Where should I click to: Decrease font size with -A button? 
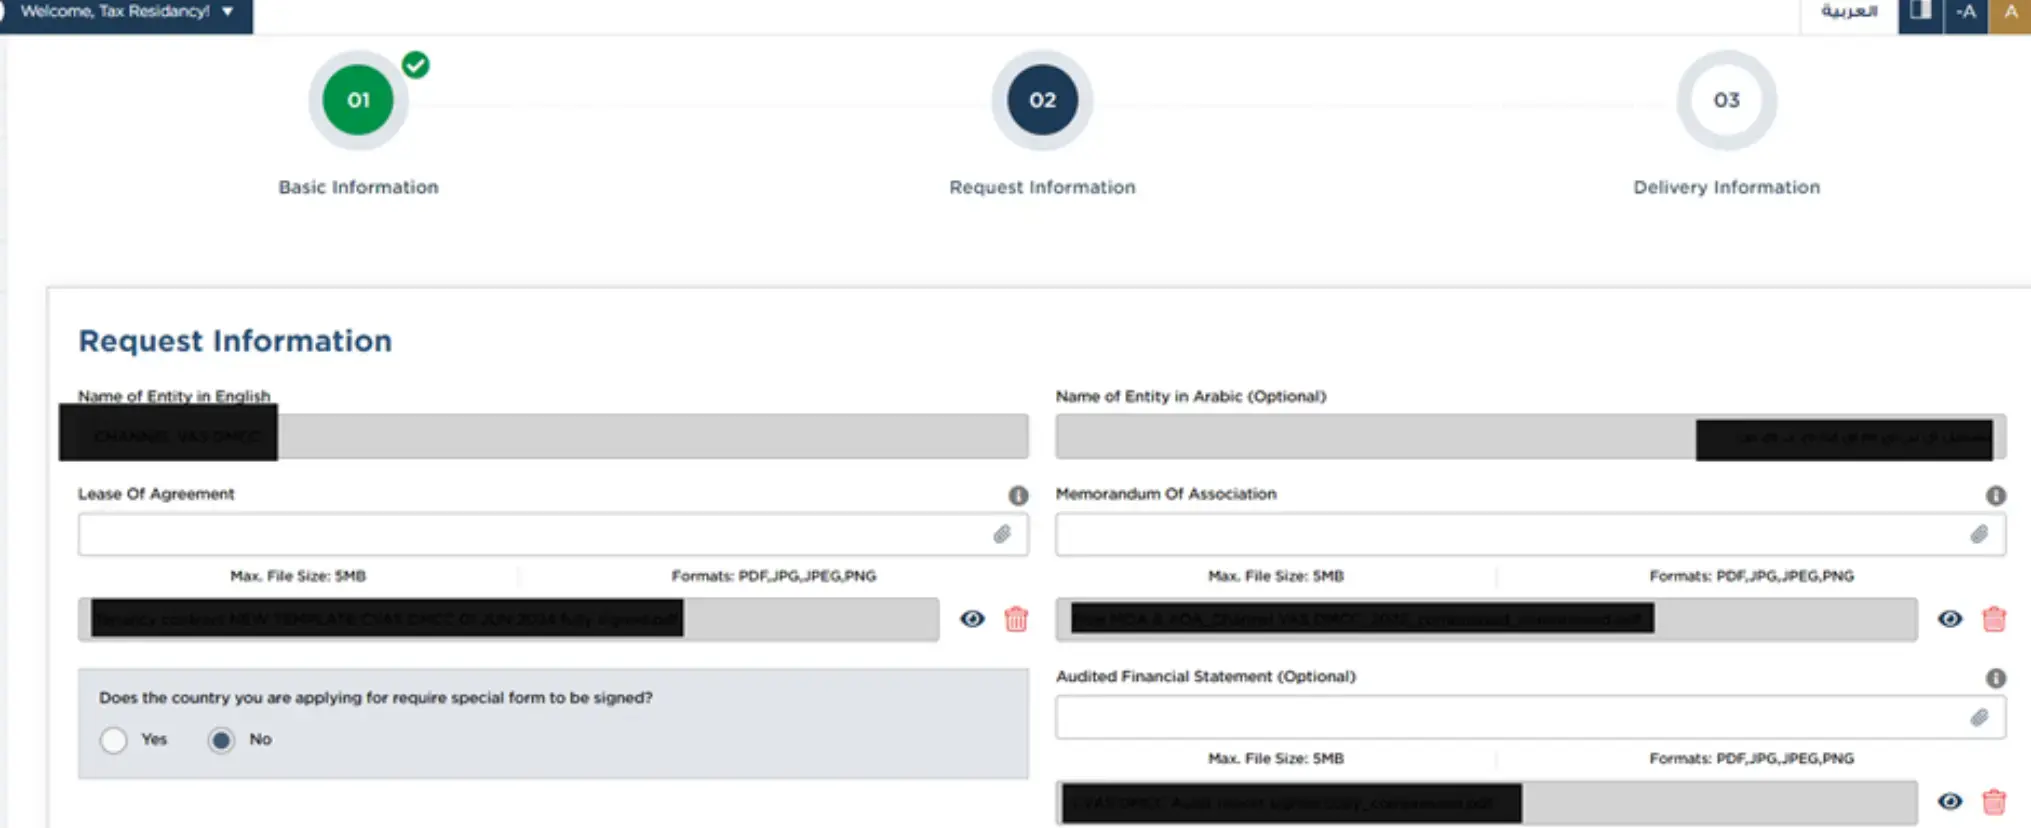pos(1965,13)
